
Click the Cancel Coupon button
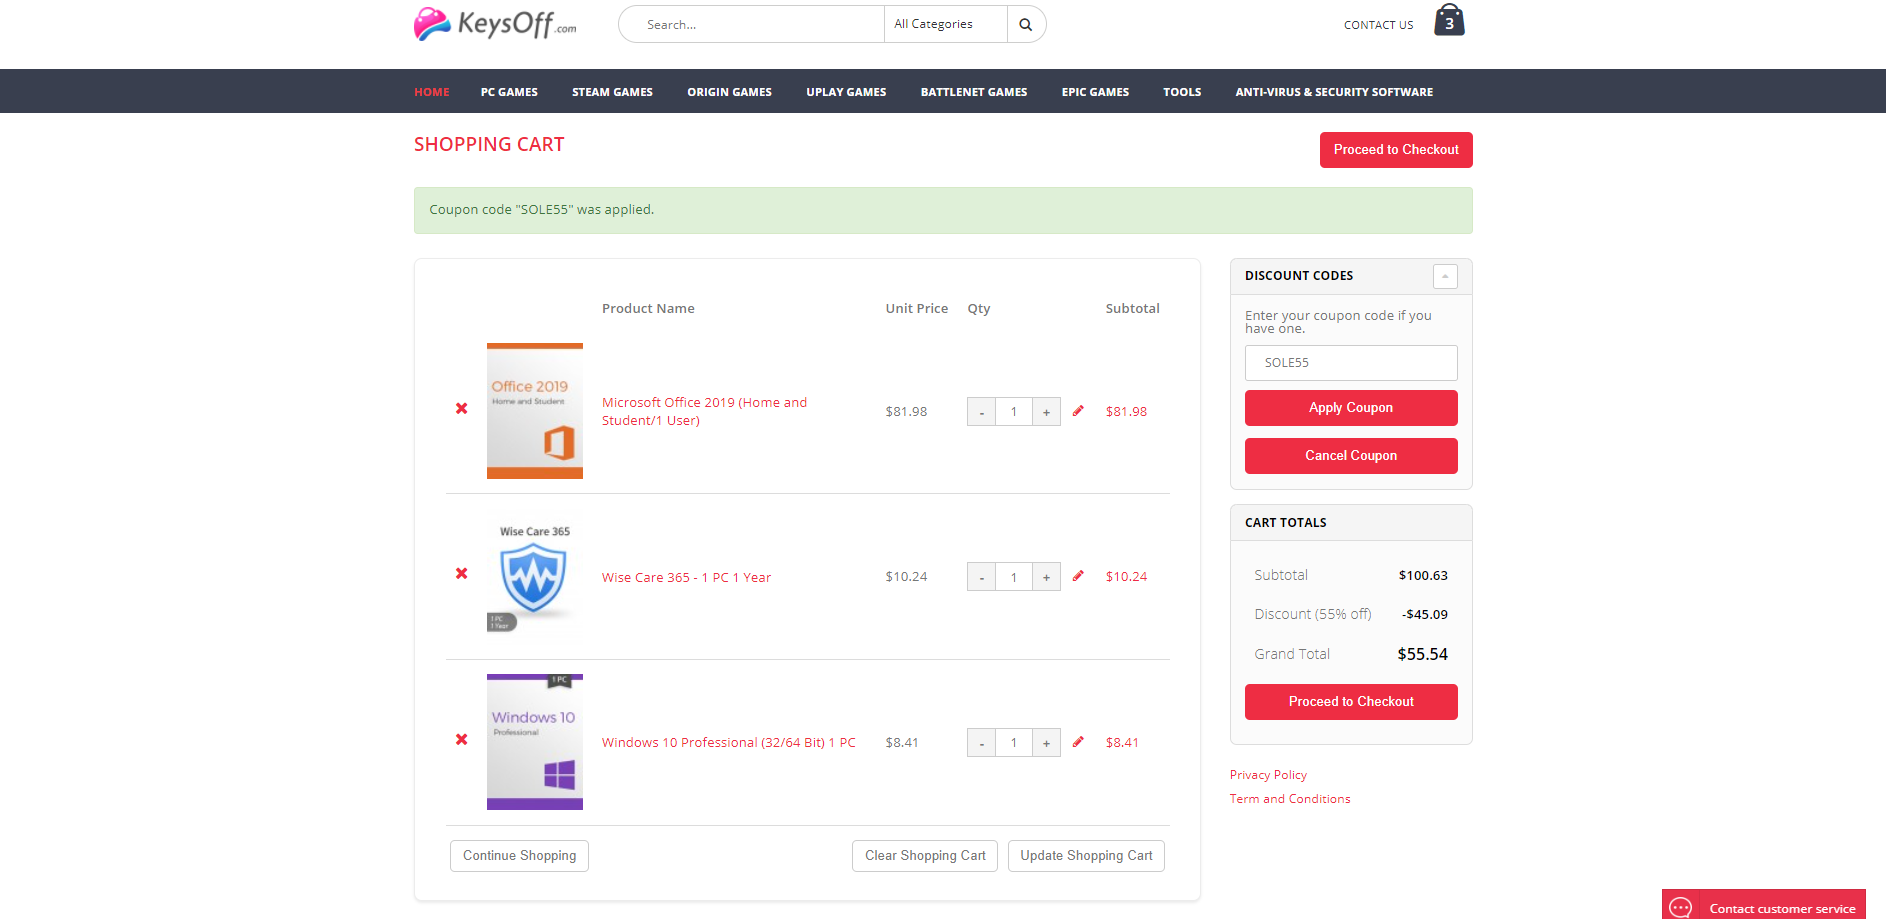[x=1351, y=456]
